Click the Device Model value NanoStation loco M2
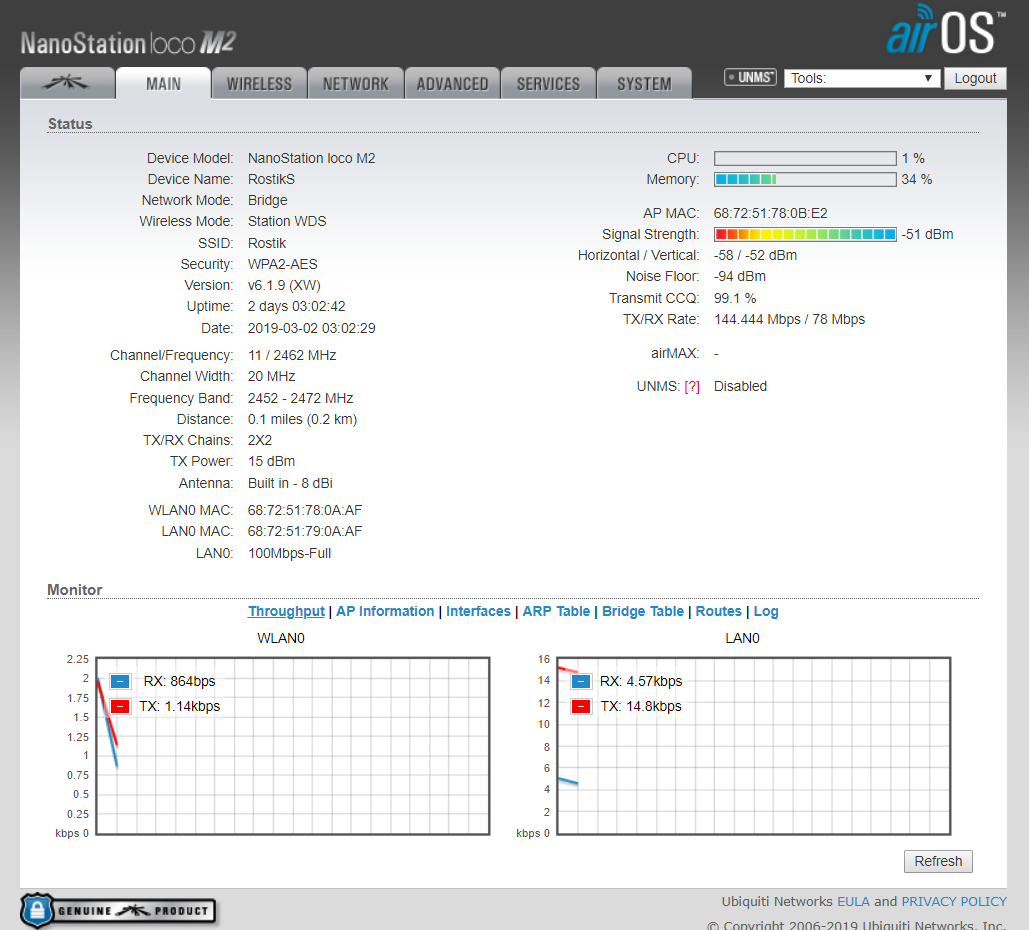Screen dimensions: 1029x930 (311, 158)
